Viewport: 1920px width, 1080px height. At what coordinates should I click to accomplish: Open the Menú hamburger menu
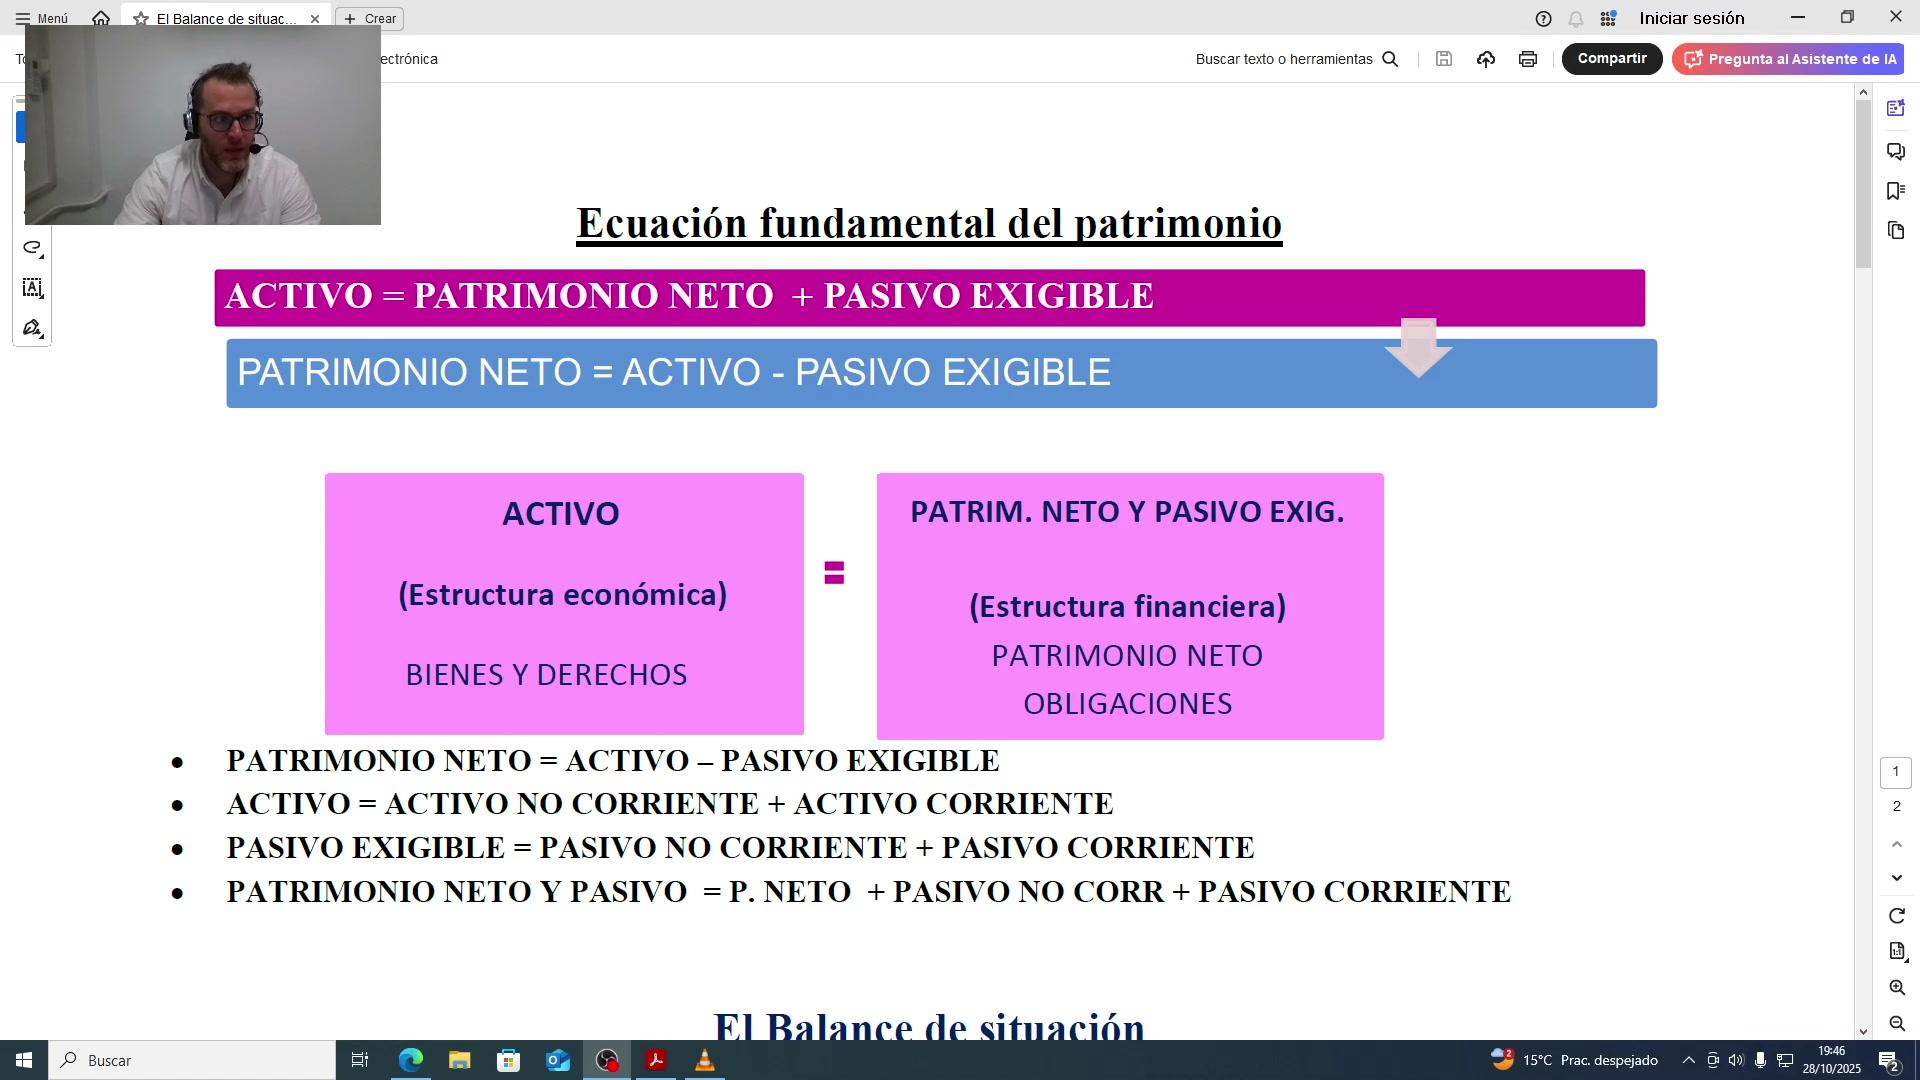(41, 18)
